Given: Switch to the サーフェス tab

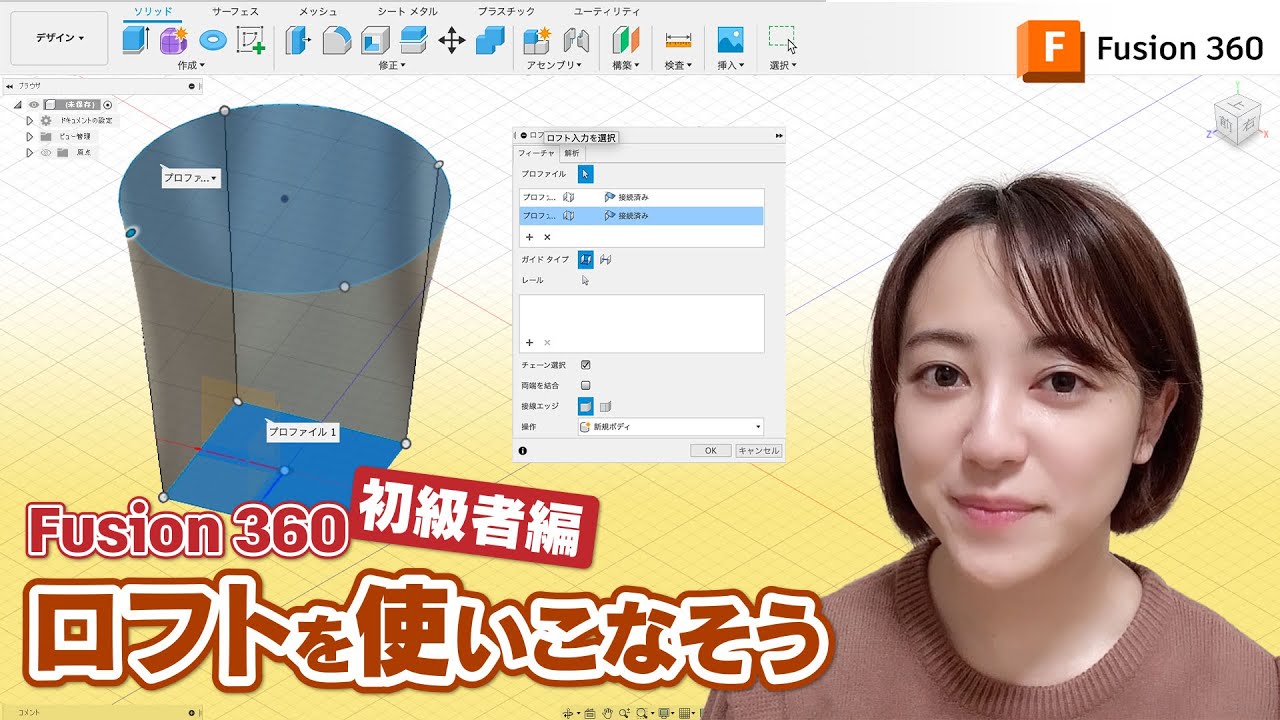Looking at the screenshot, I should pyautogui.click(x=235, y=11).
